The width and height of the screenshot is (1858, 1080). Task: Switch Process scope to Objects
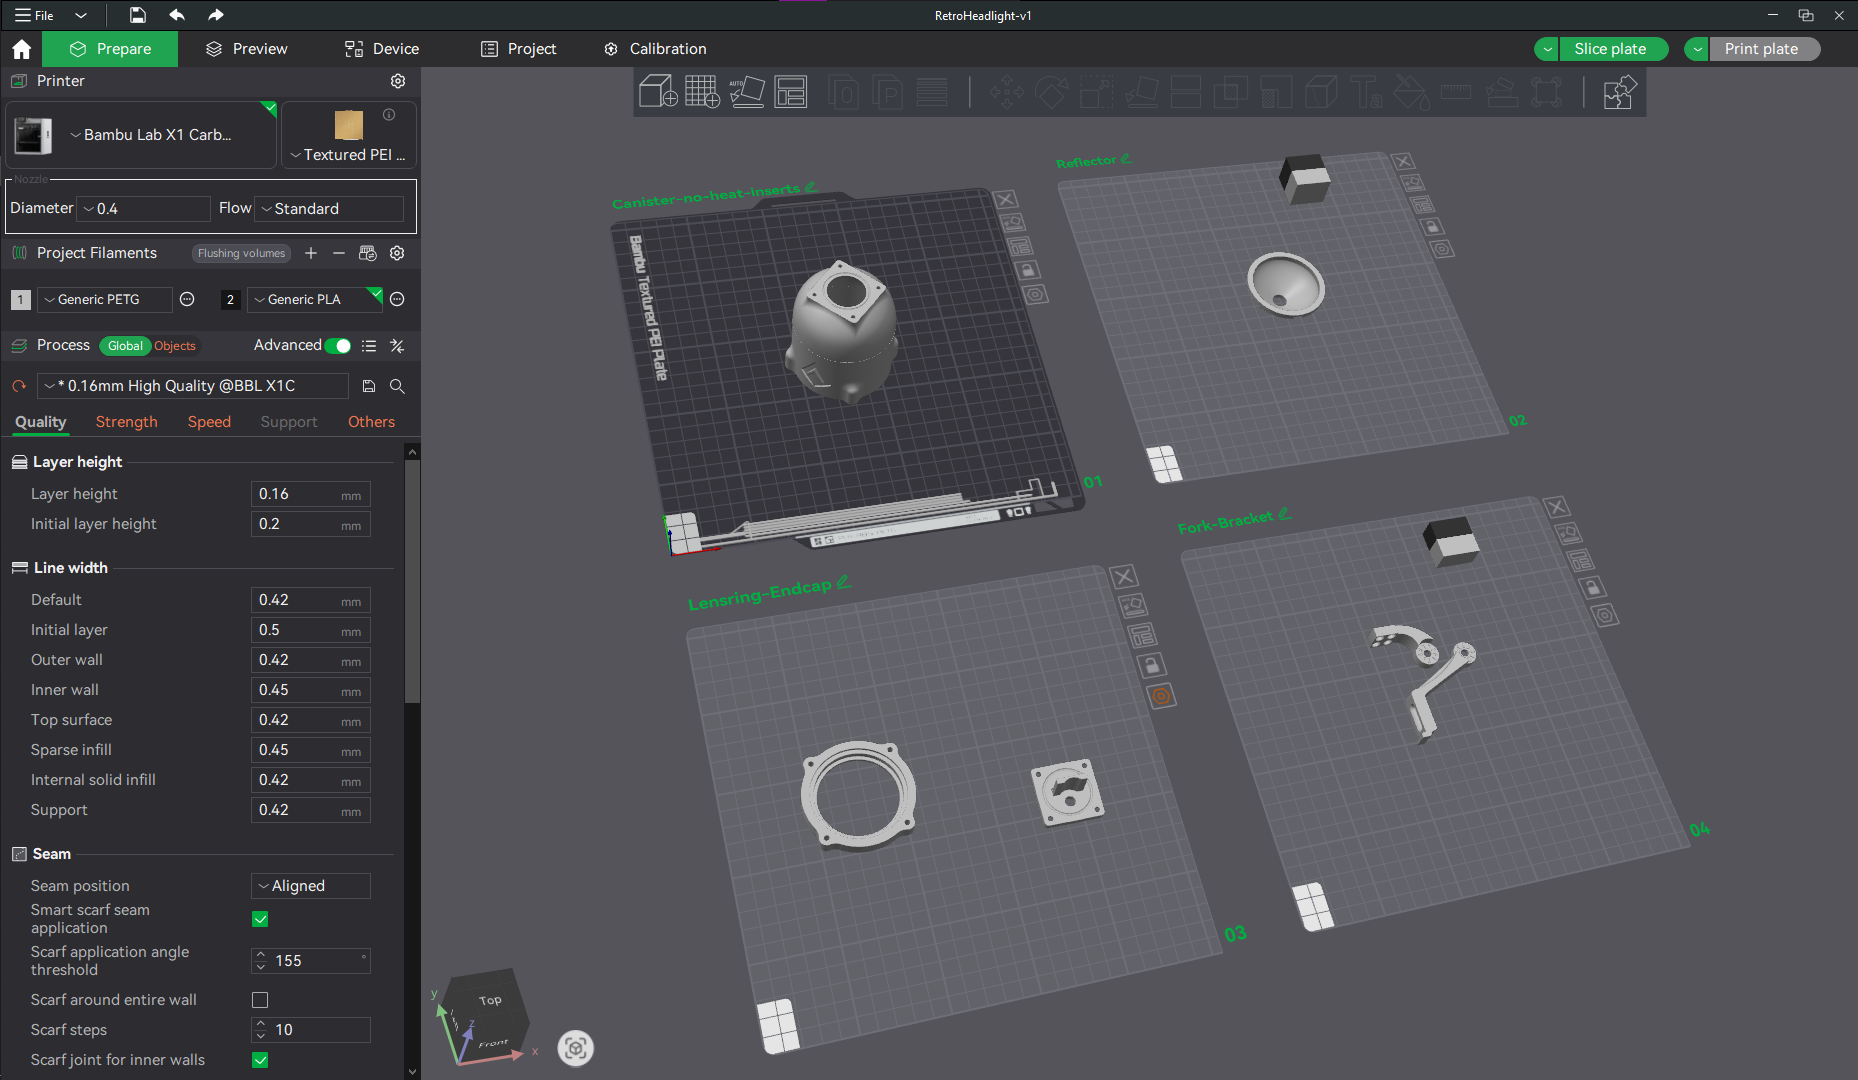coord(175,346)
